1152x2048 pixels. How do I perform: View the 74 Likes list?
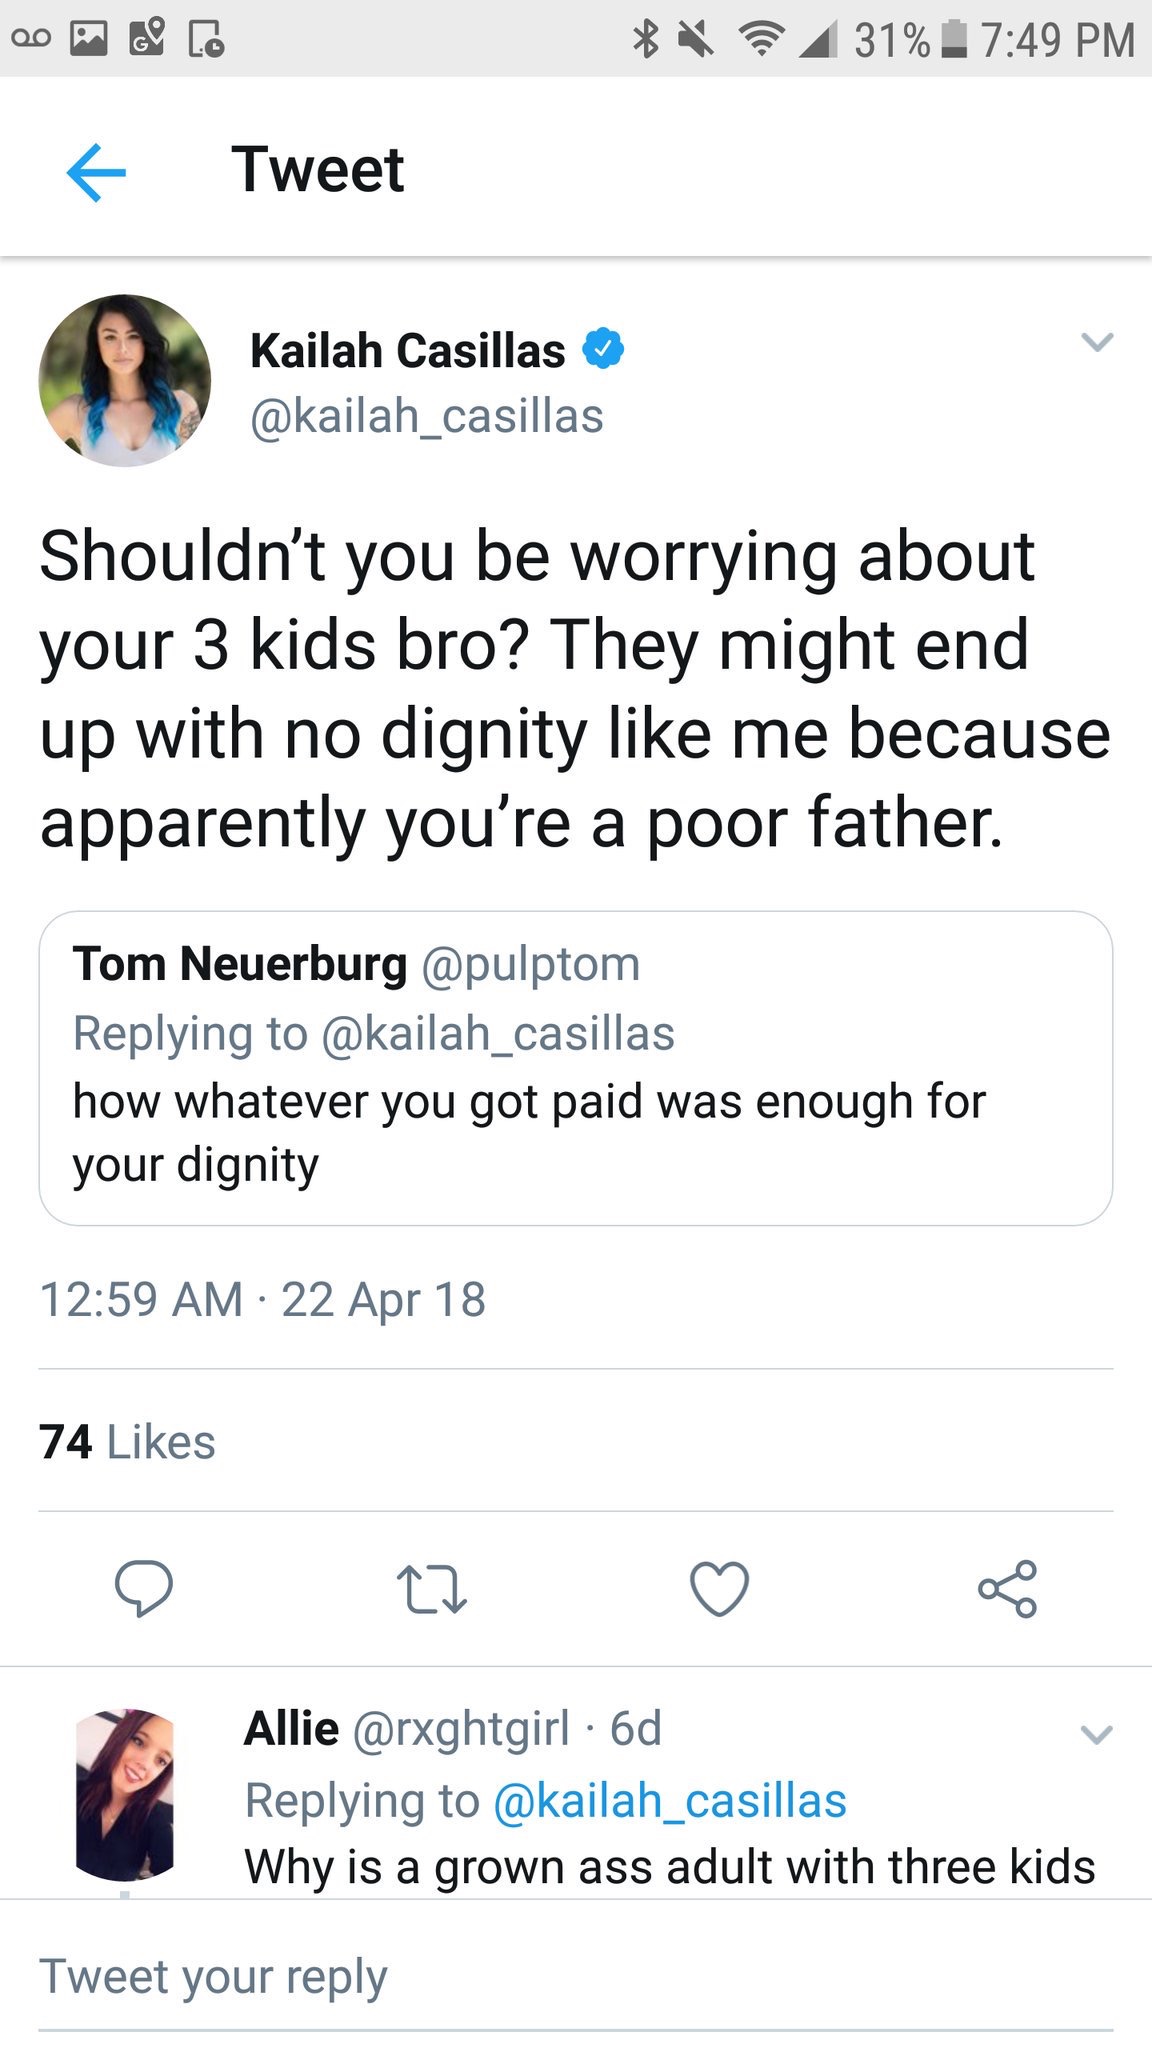pyautogui.click(x=128, y=1442)
